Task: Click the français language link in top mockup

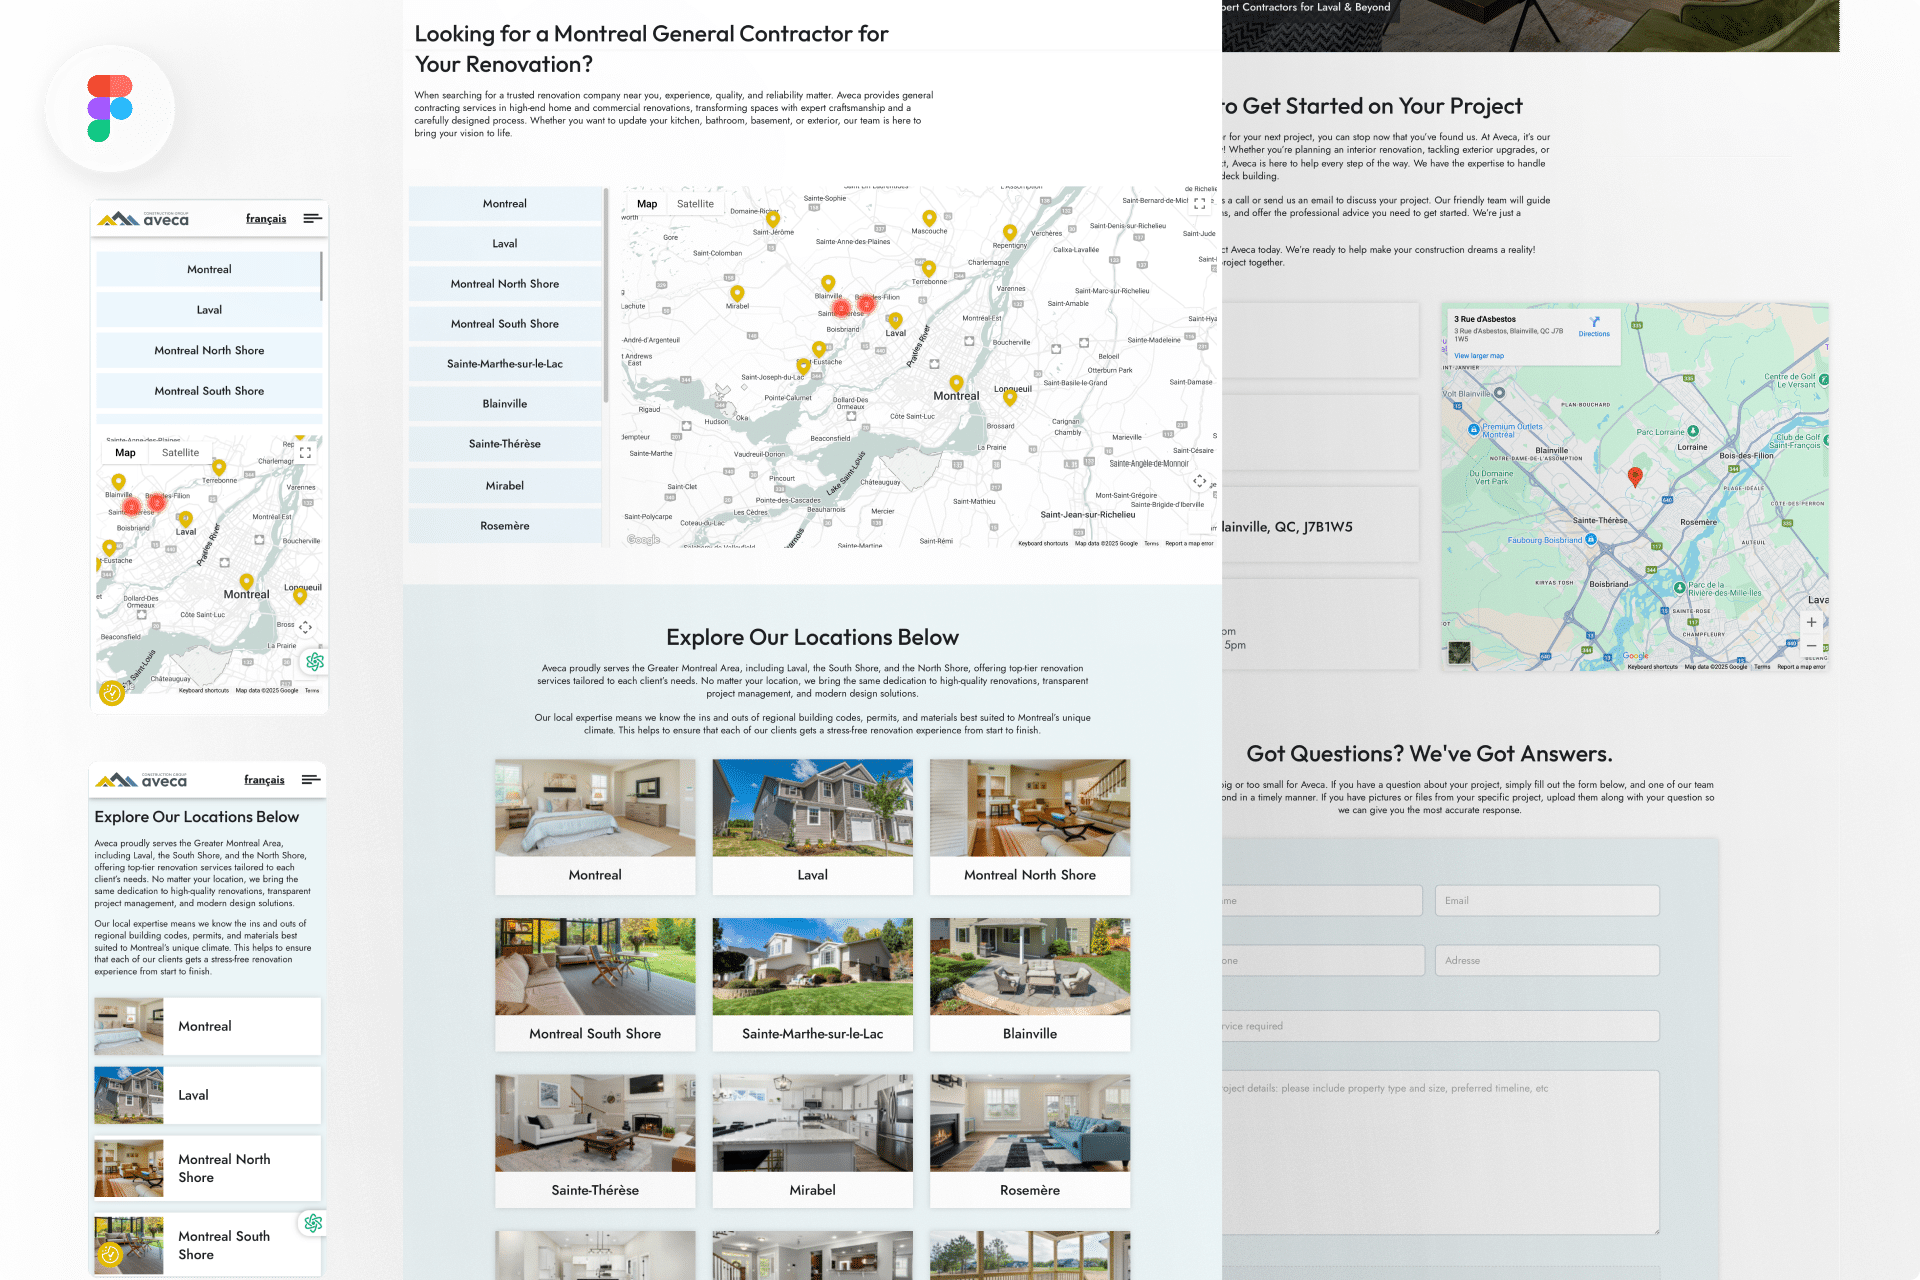Action: coord(266,219)
